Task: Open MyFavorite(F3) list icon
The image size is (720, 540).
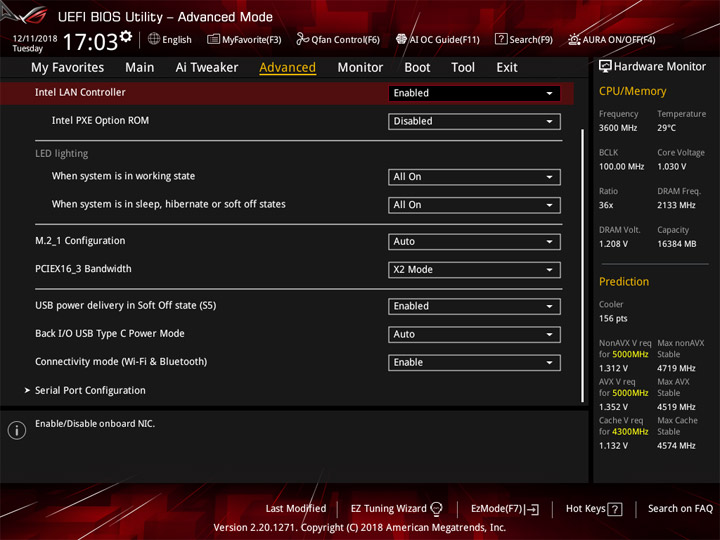Action: pyautogui.click(x=213, y=39)
